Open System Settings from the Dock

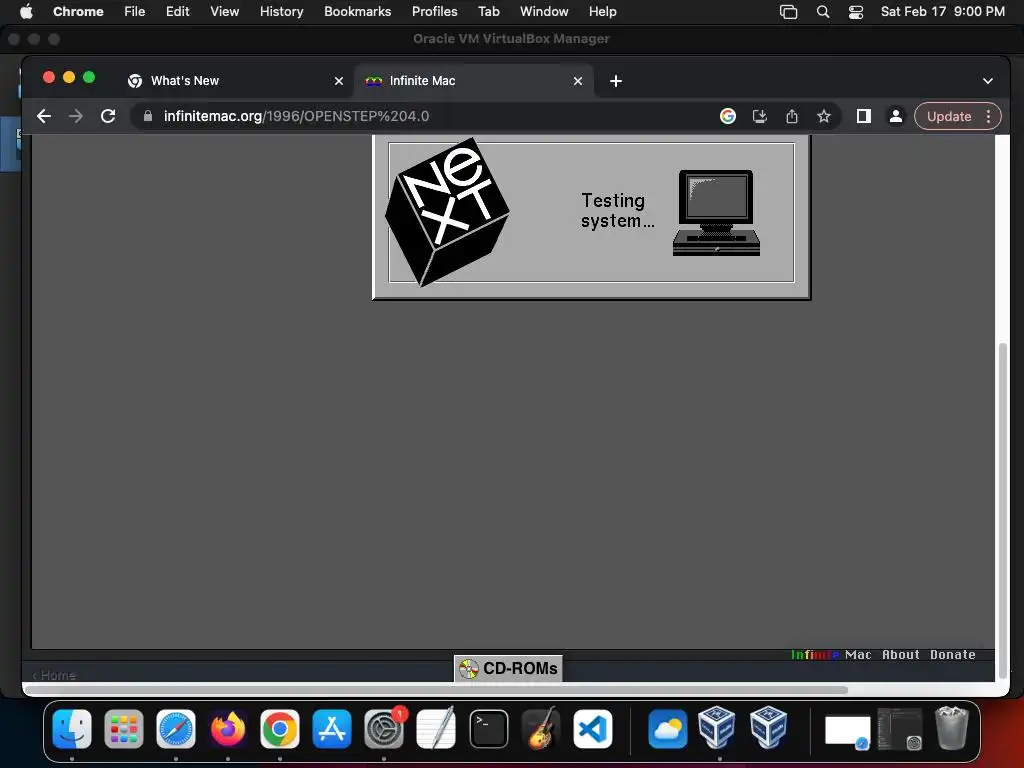(384, 729)
